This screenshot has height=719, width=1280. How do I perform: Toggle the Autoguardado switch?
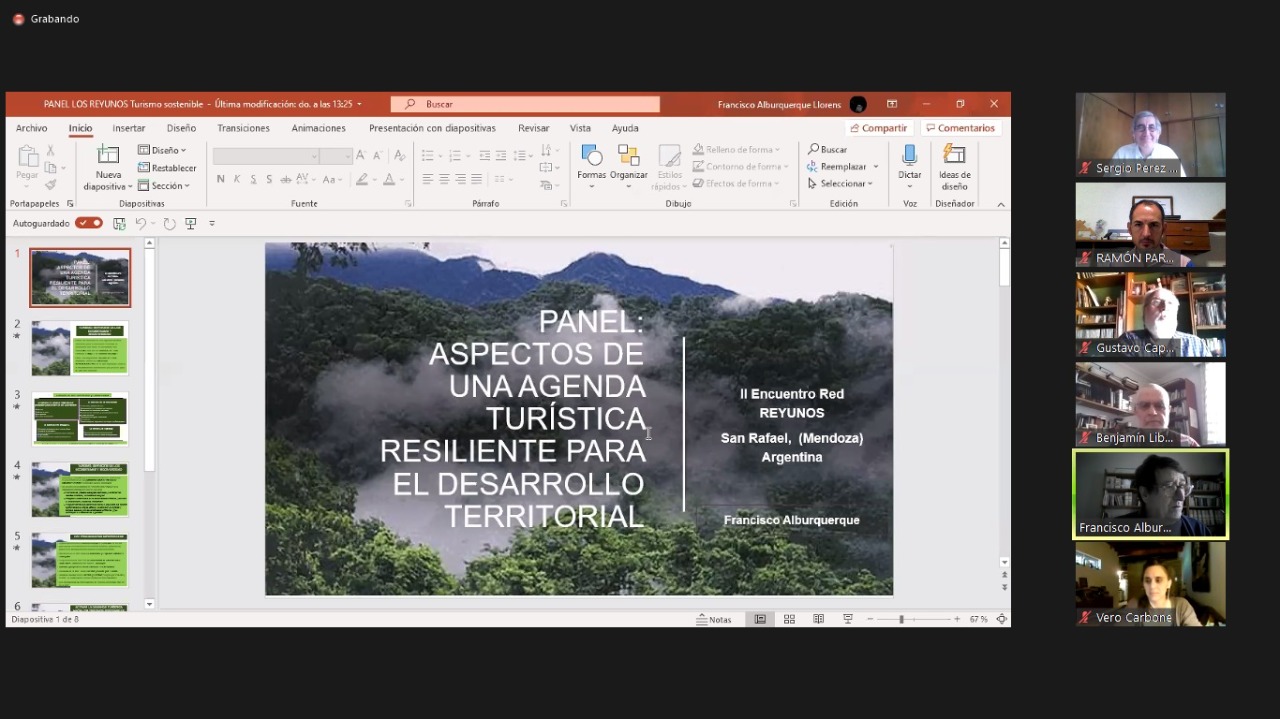[x=89, y=223]
